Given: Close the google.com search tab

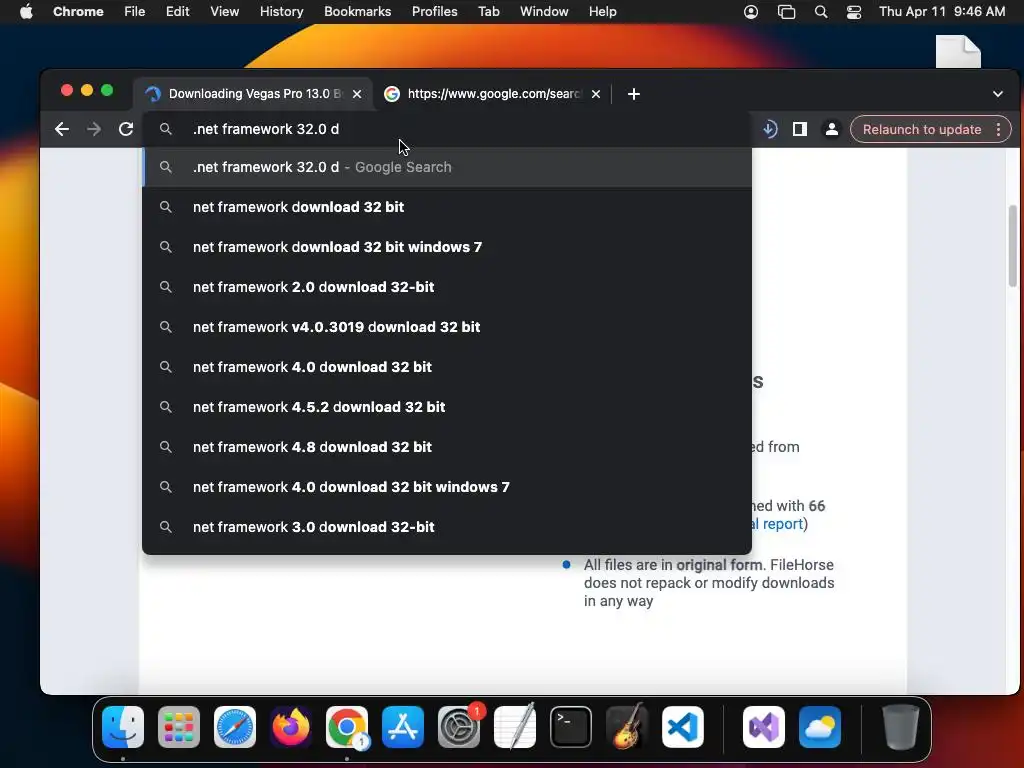Looking at the screenshot, I should [x=596, y=94].
